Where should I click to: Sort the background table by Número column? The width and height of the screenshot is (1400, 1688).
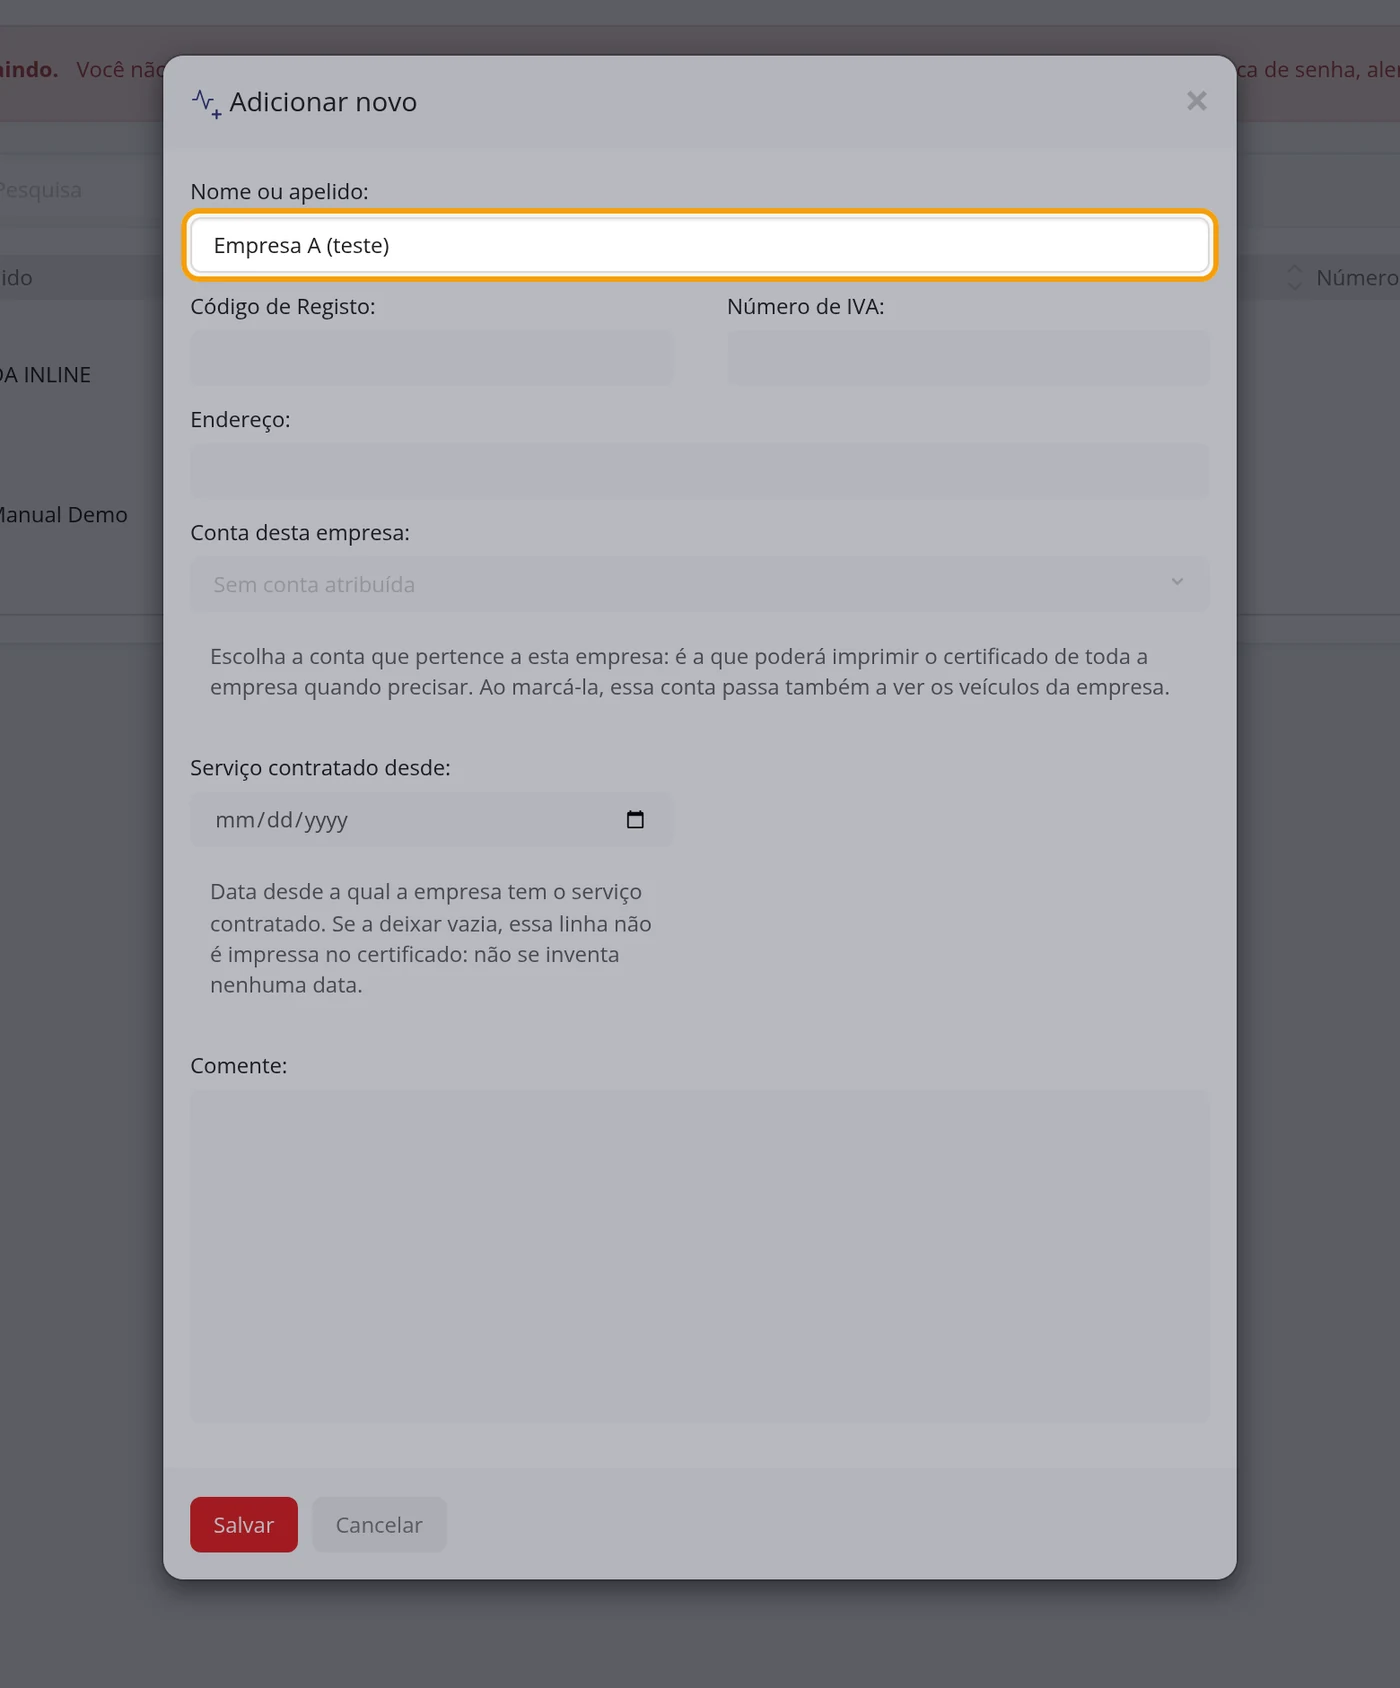coord(1294,278)
